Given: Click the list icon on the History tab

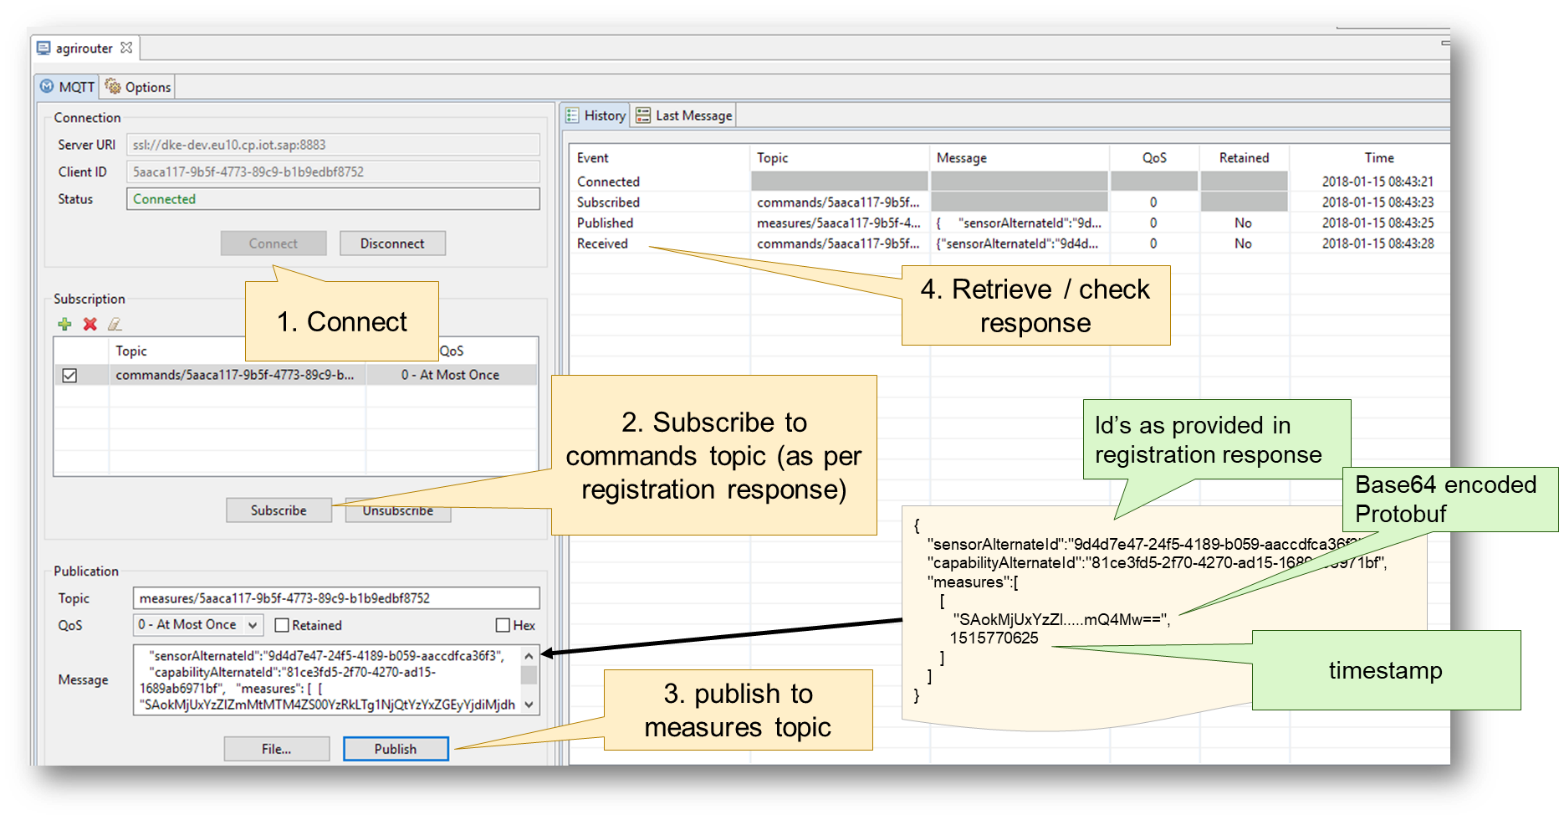Looking at the screenshot, I should pos(573,114).
